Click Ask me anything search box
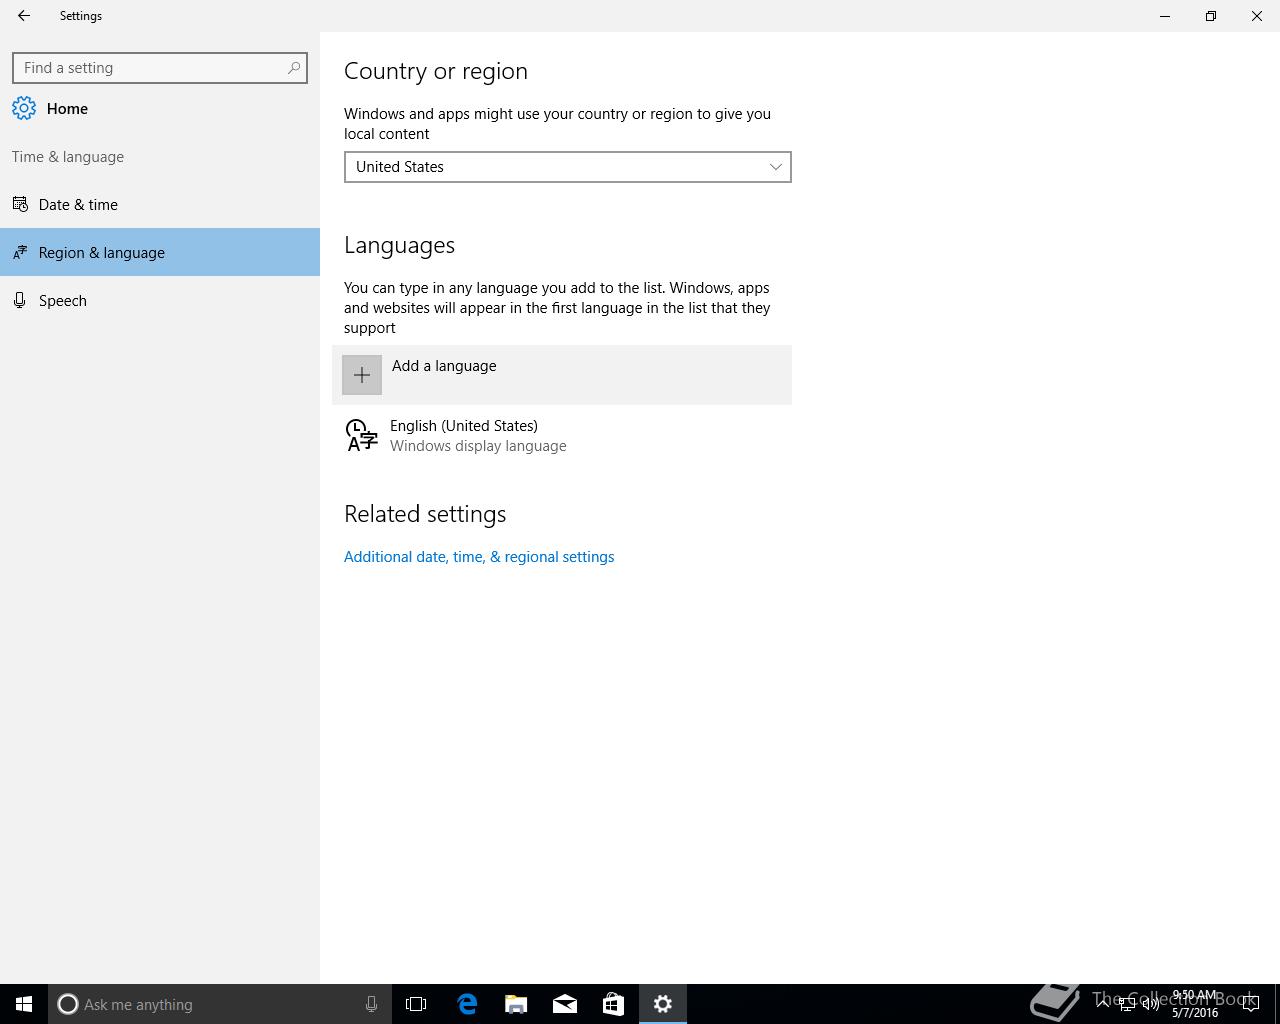Viewport: 1280px width, 1024px height. pos(219,1004)
